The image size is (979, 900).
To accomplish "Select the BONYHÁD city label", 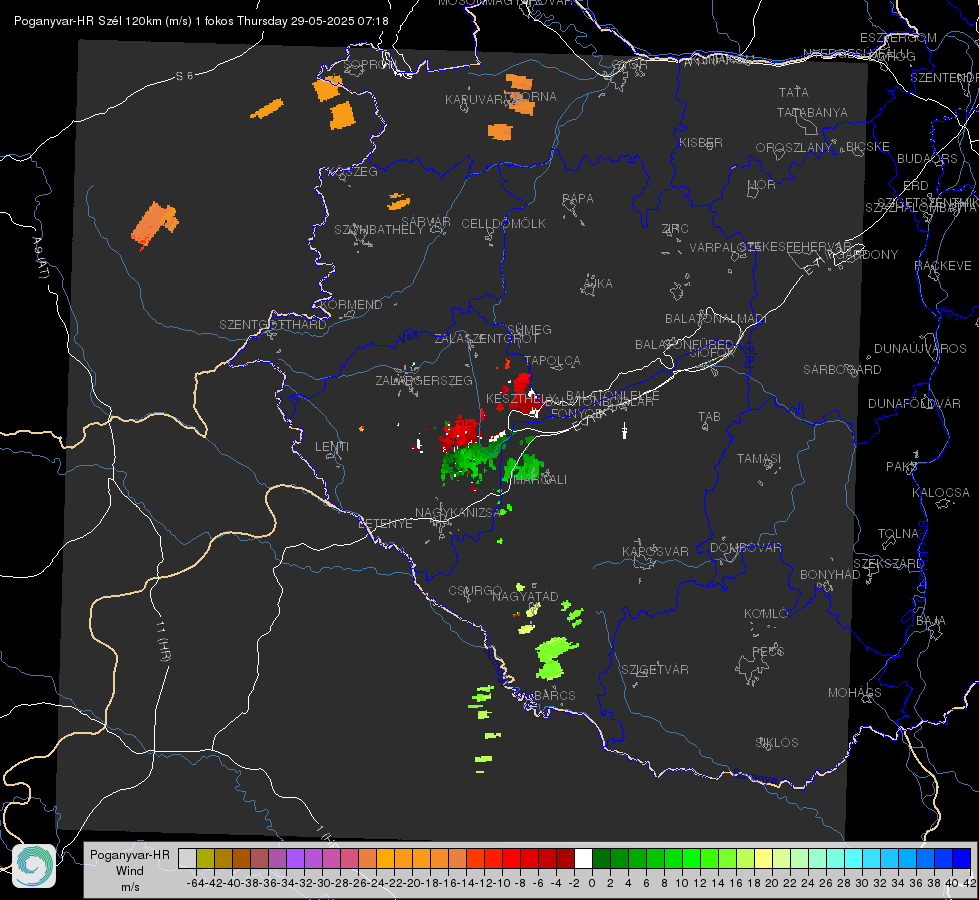I will pos(830,575).
